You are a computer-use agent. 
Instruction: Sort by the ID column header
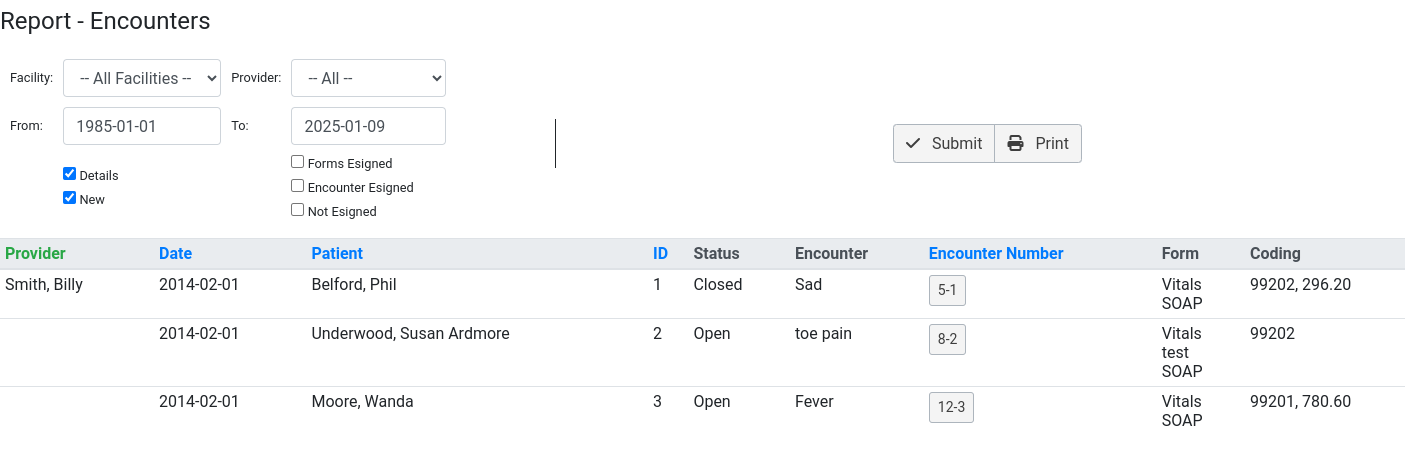pos(660,254)
